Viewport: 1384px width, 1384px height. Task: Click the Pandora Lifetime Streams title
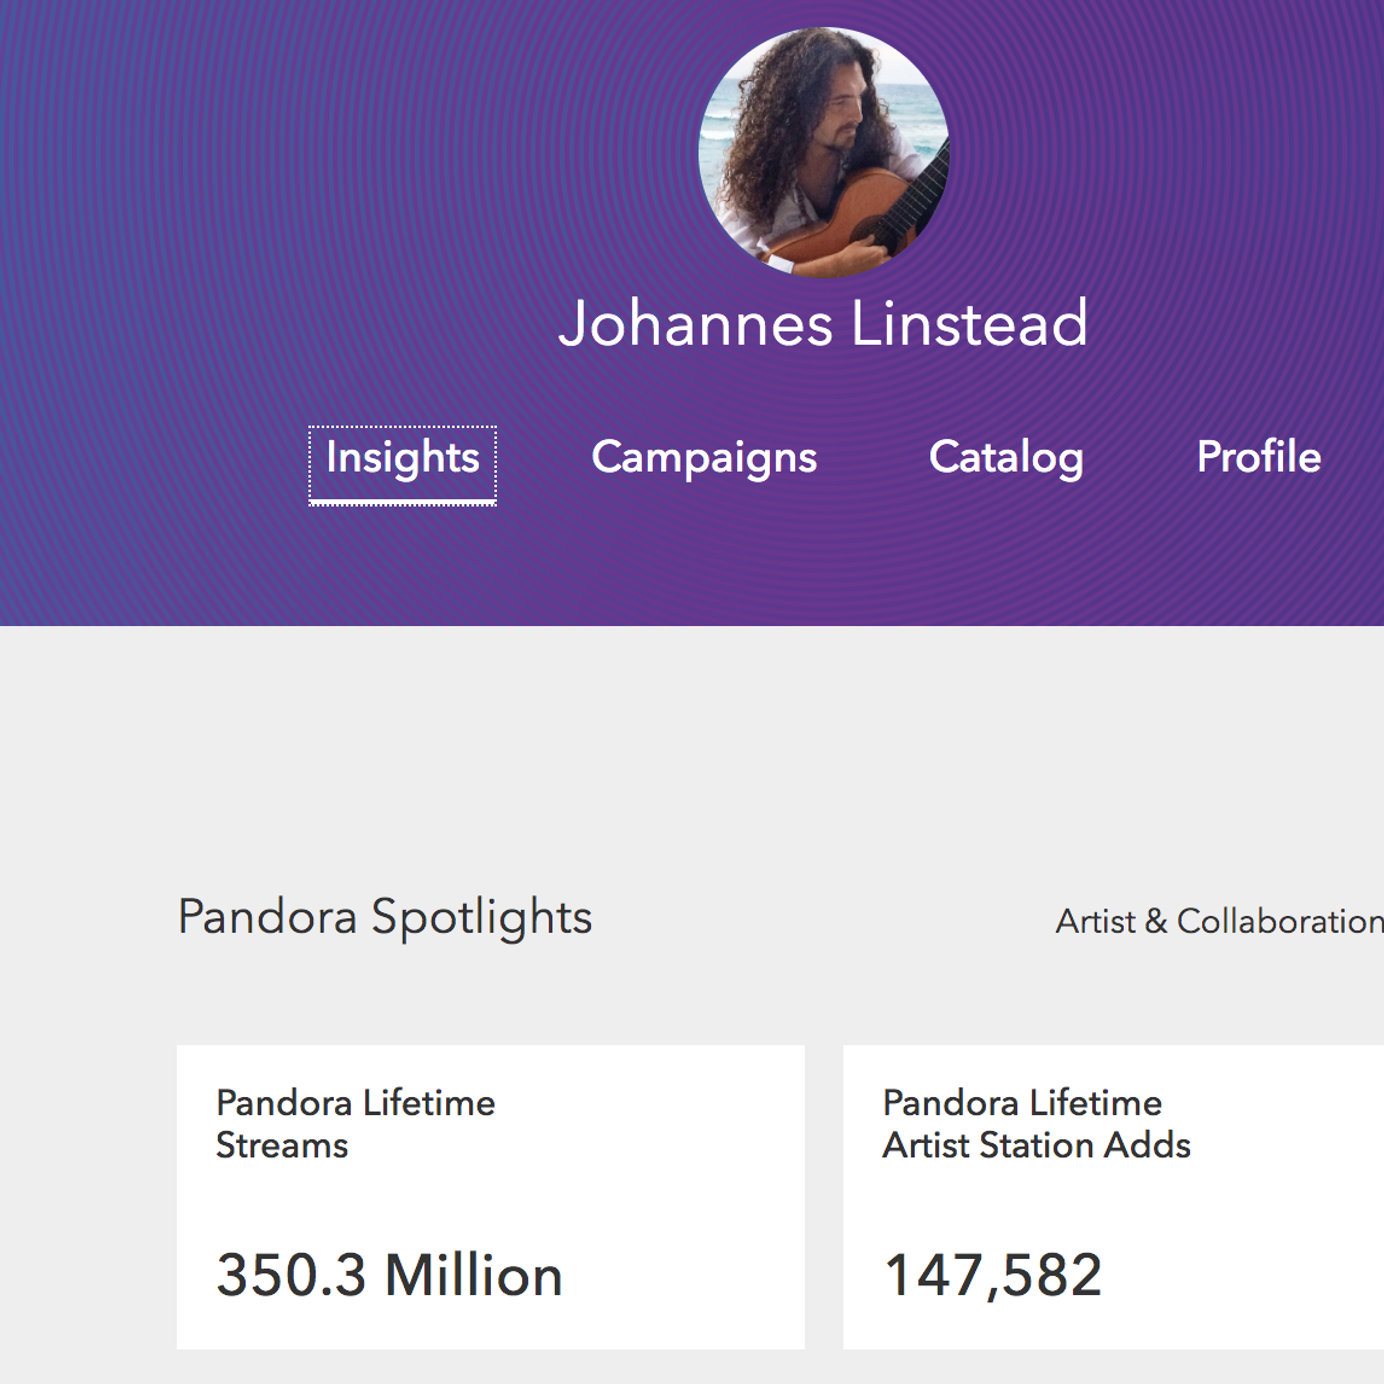pos(355,1104)
